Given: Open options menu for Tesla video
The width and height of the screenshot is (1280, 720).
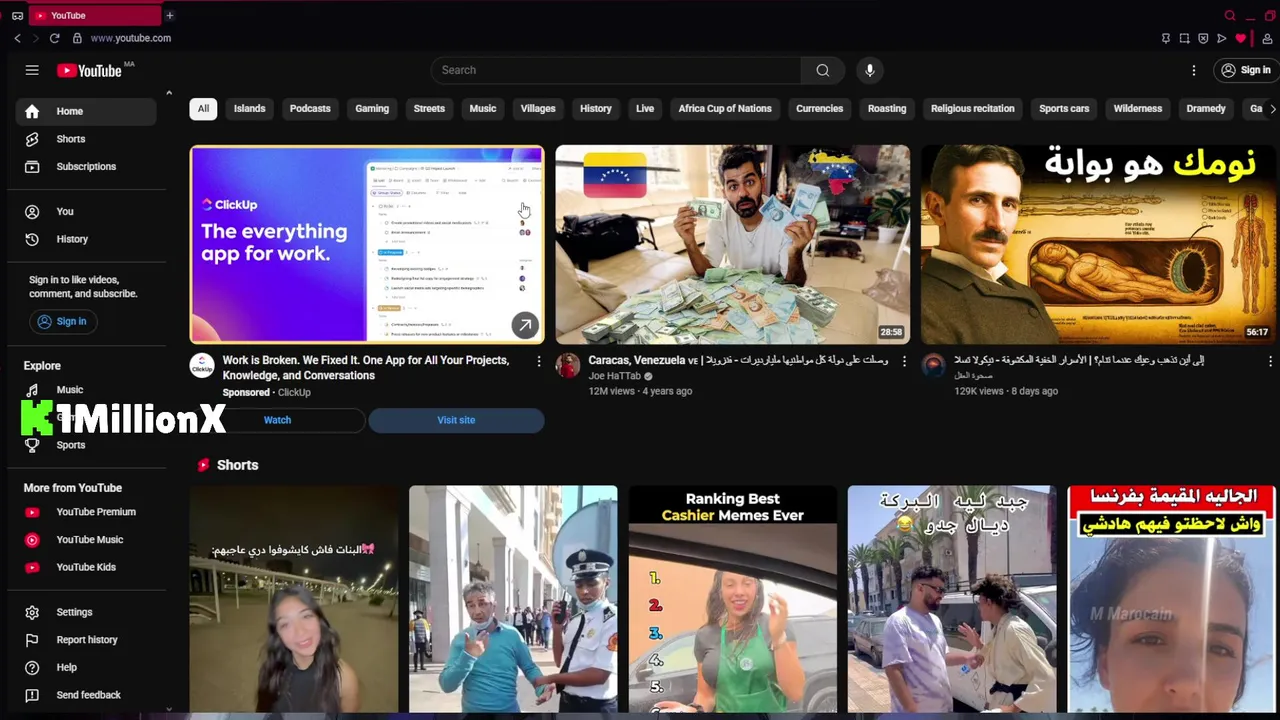Looking at the screenshot, I should coord(1270,361).
